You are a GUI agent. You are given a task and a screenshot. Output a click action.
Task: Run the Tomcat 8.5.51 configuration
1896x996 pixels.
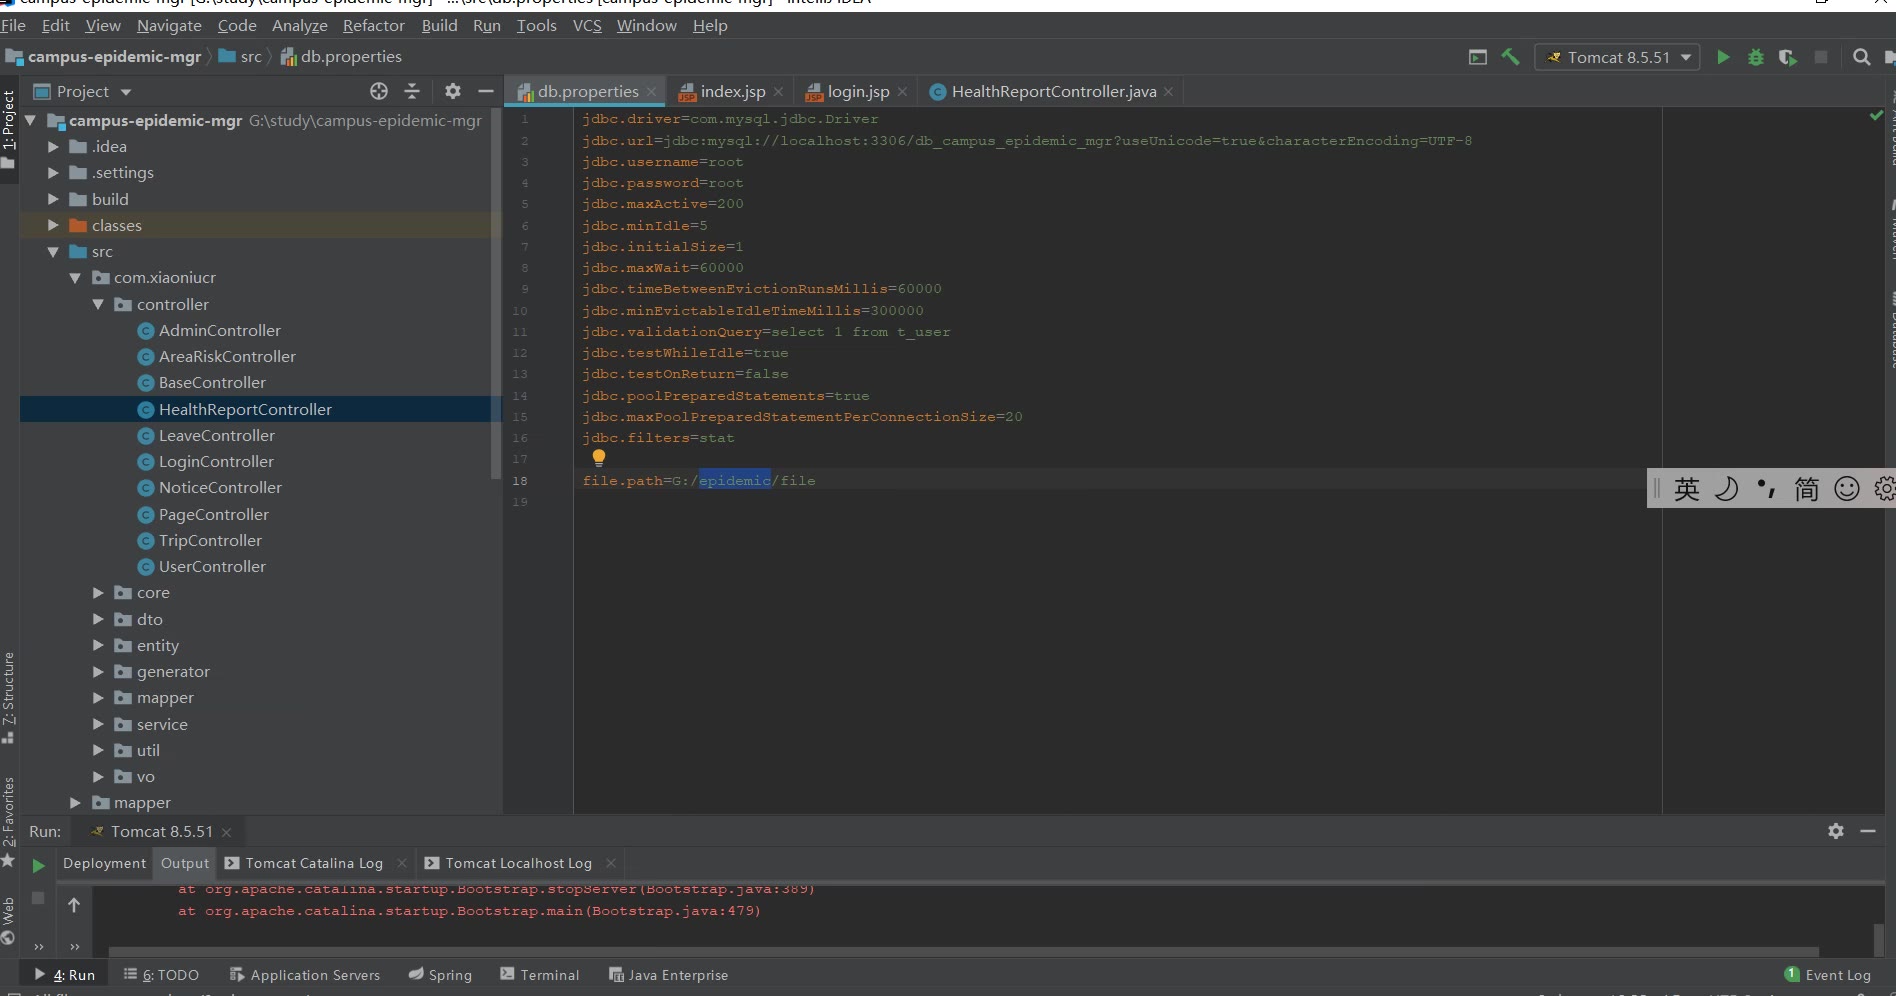[1723, 57]
